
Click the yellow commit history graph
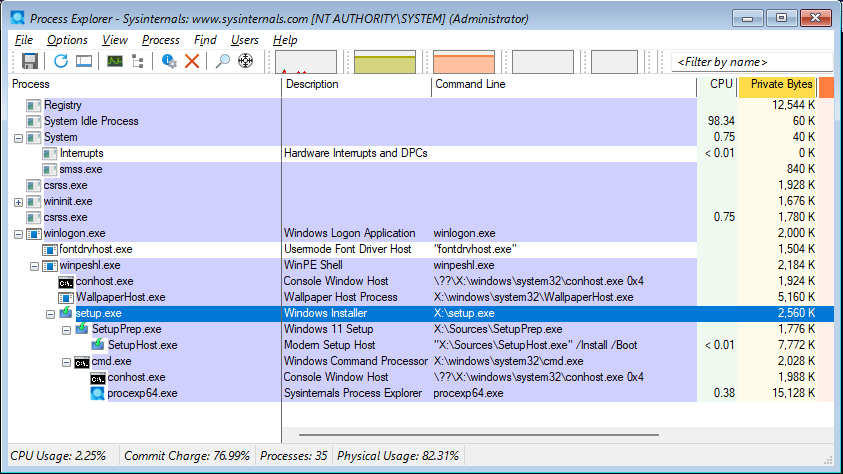[385, 62]
